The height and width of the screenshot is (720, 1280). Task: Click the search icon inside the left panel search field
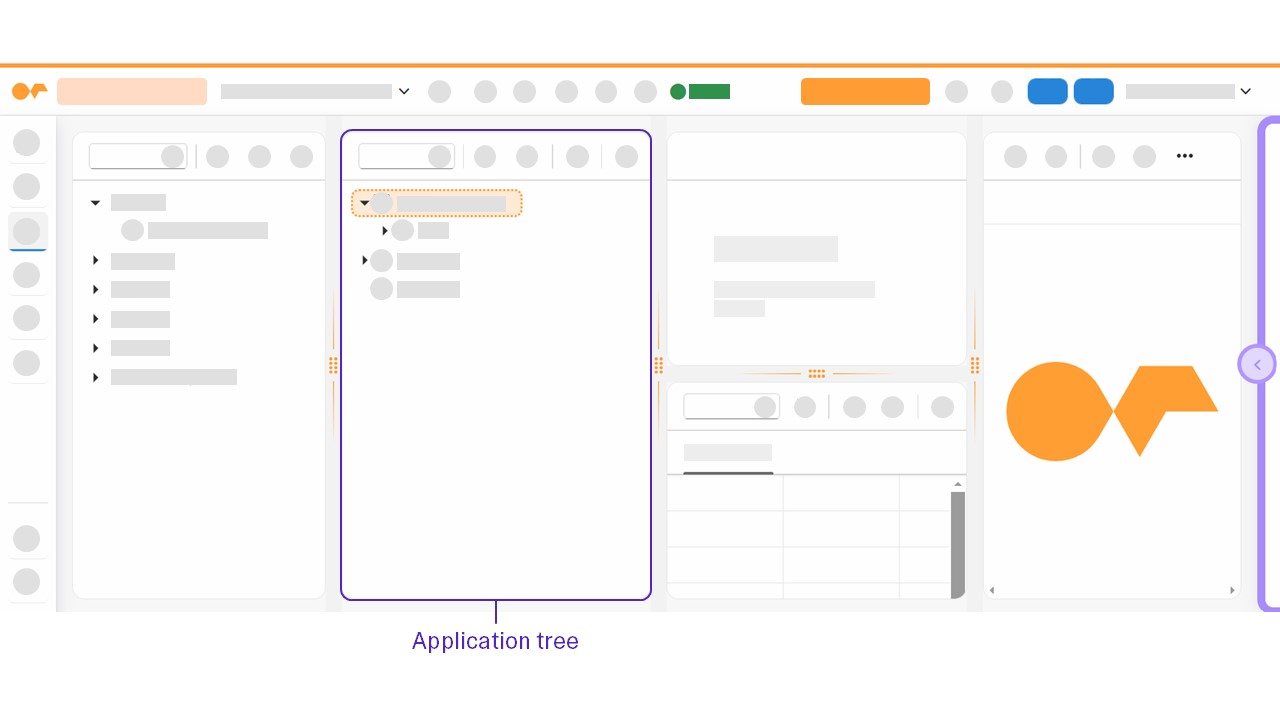pos(172,156)
